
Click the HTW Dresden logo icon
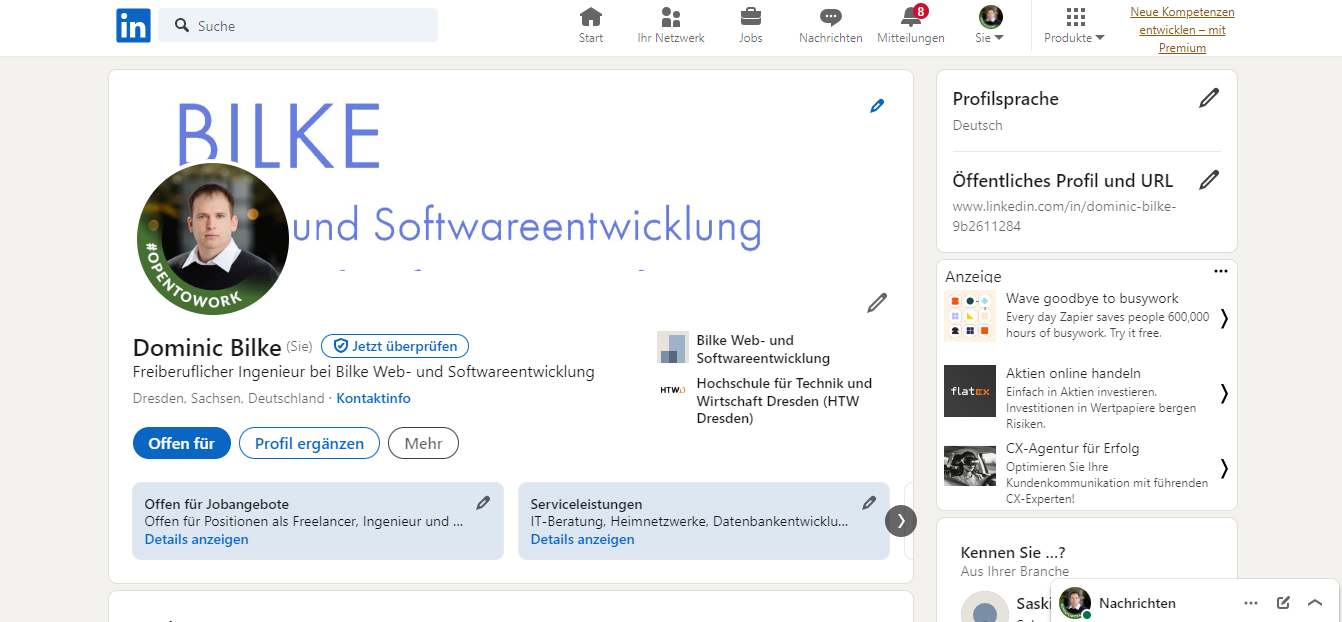point(673,390)
